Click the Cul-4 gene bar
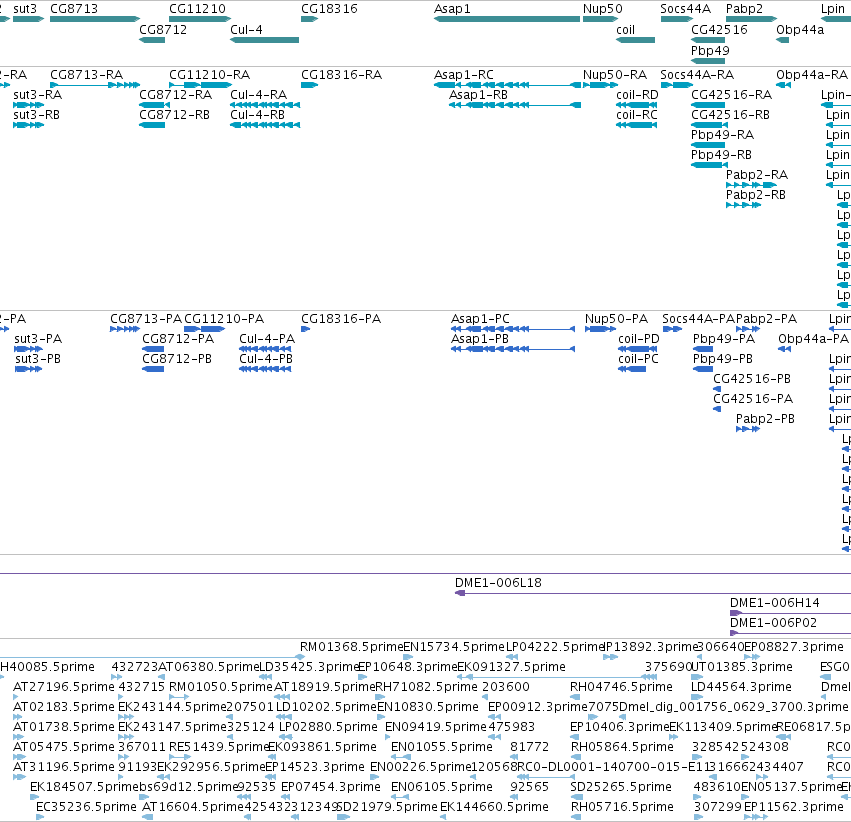 [x=264, y=40]
